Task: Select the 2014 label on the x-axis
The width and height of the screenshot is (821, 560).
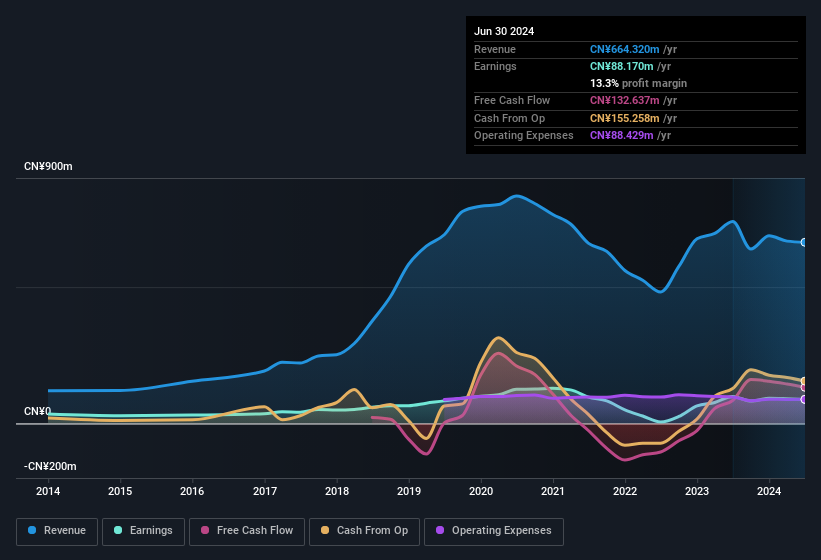Action: point(48,491)
